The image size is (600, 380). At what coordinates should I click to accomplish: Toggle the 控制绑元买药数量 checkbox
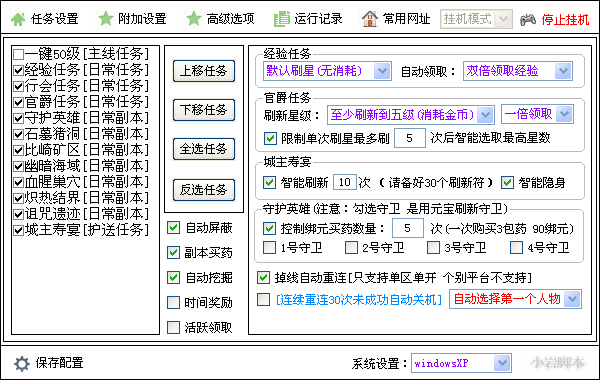click(x=269, y=228)
